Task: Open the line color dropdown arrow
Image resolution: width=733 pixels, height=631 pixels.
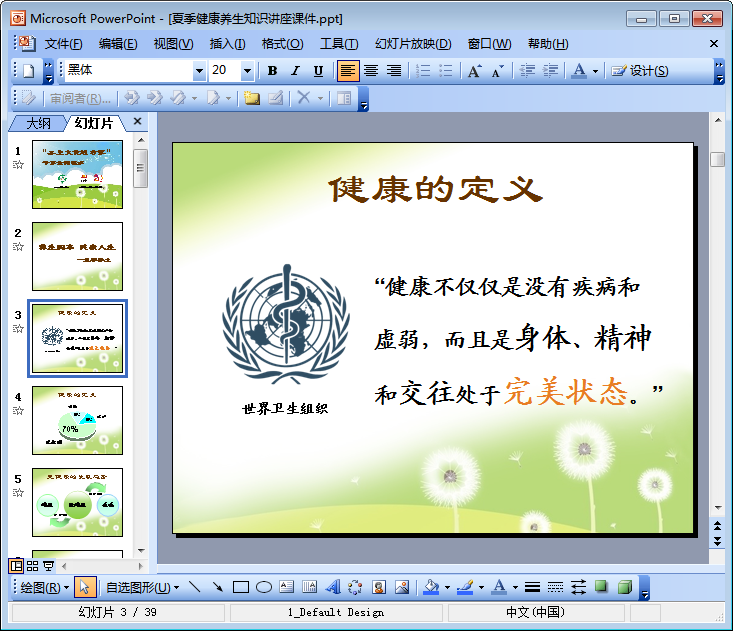Action: (481, 588)
